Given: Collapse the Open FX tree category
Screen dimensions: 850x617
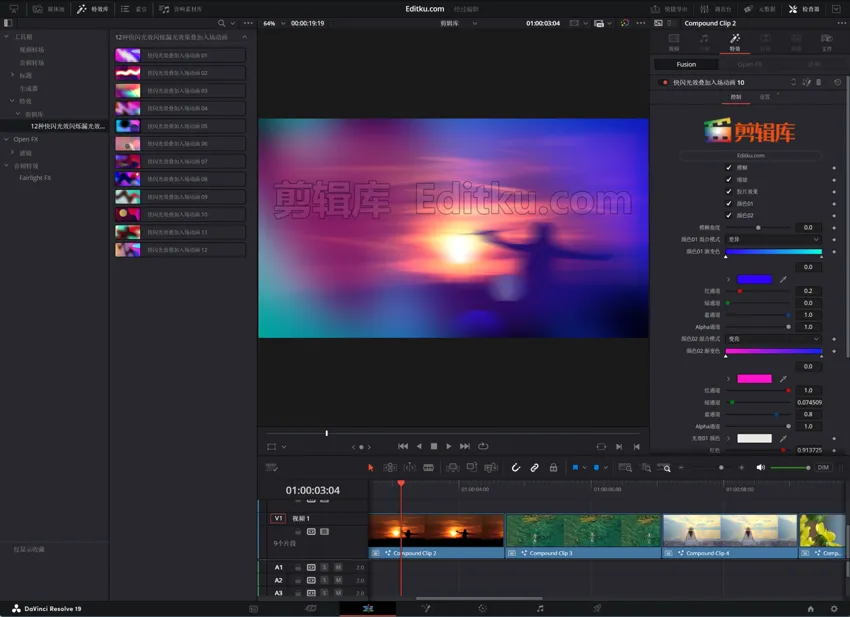Looking at the screenshot, I should pos(7,139).
